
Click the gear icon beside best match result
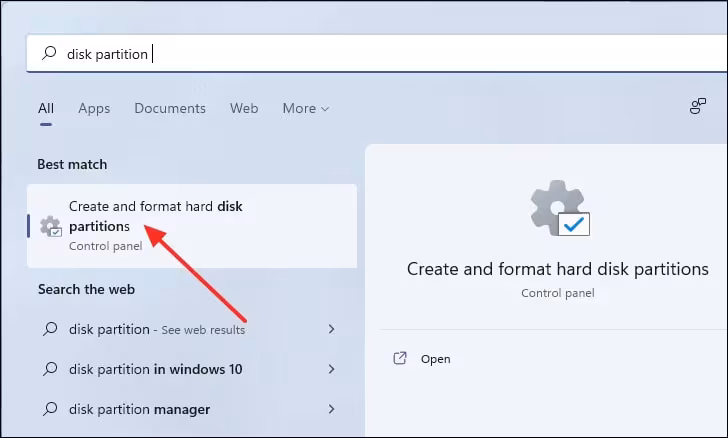tap(50, 226)
